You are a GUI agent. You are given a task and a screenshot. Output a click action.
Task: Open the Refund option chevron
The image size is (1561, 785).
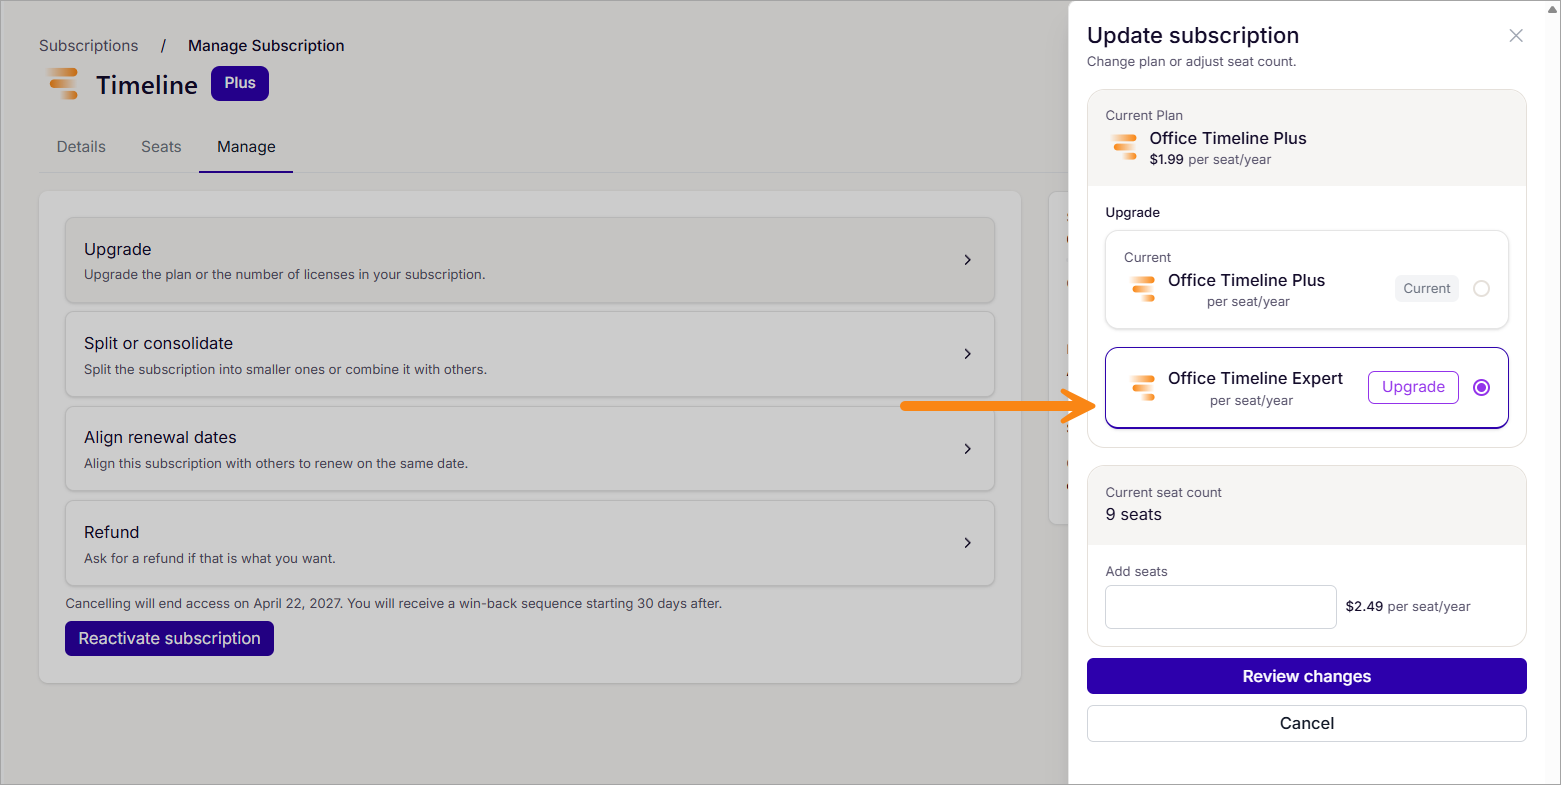[967, 543]
